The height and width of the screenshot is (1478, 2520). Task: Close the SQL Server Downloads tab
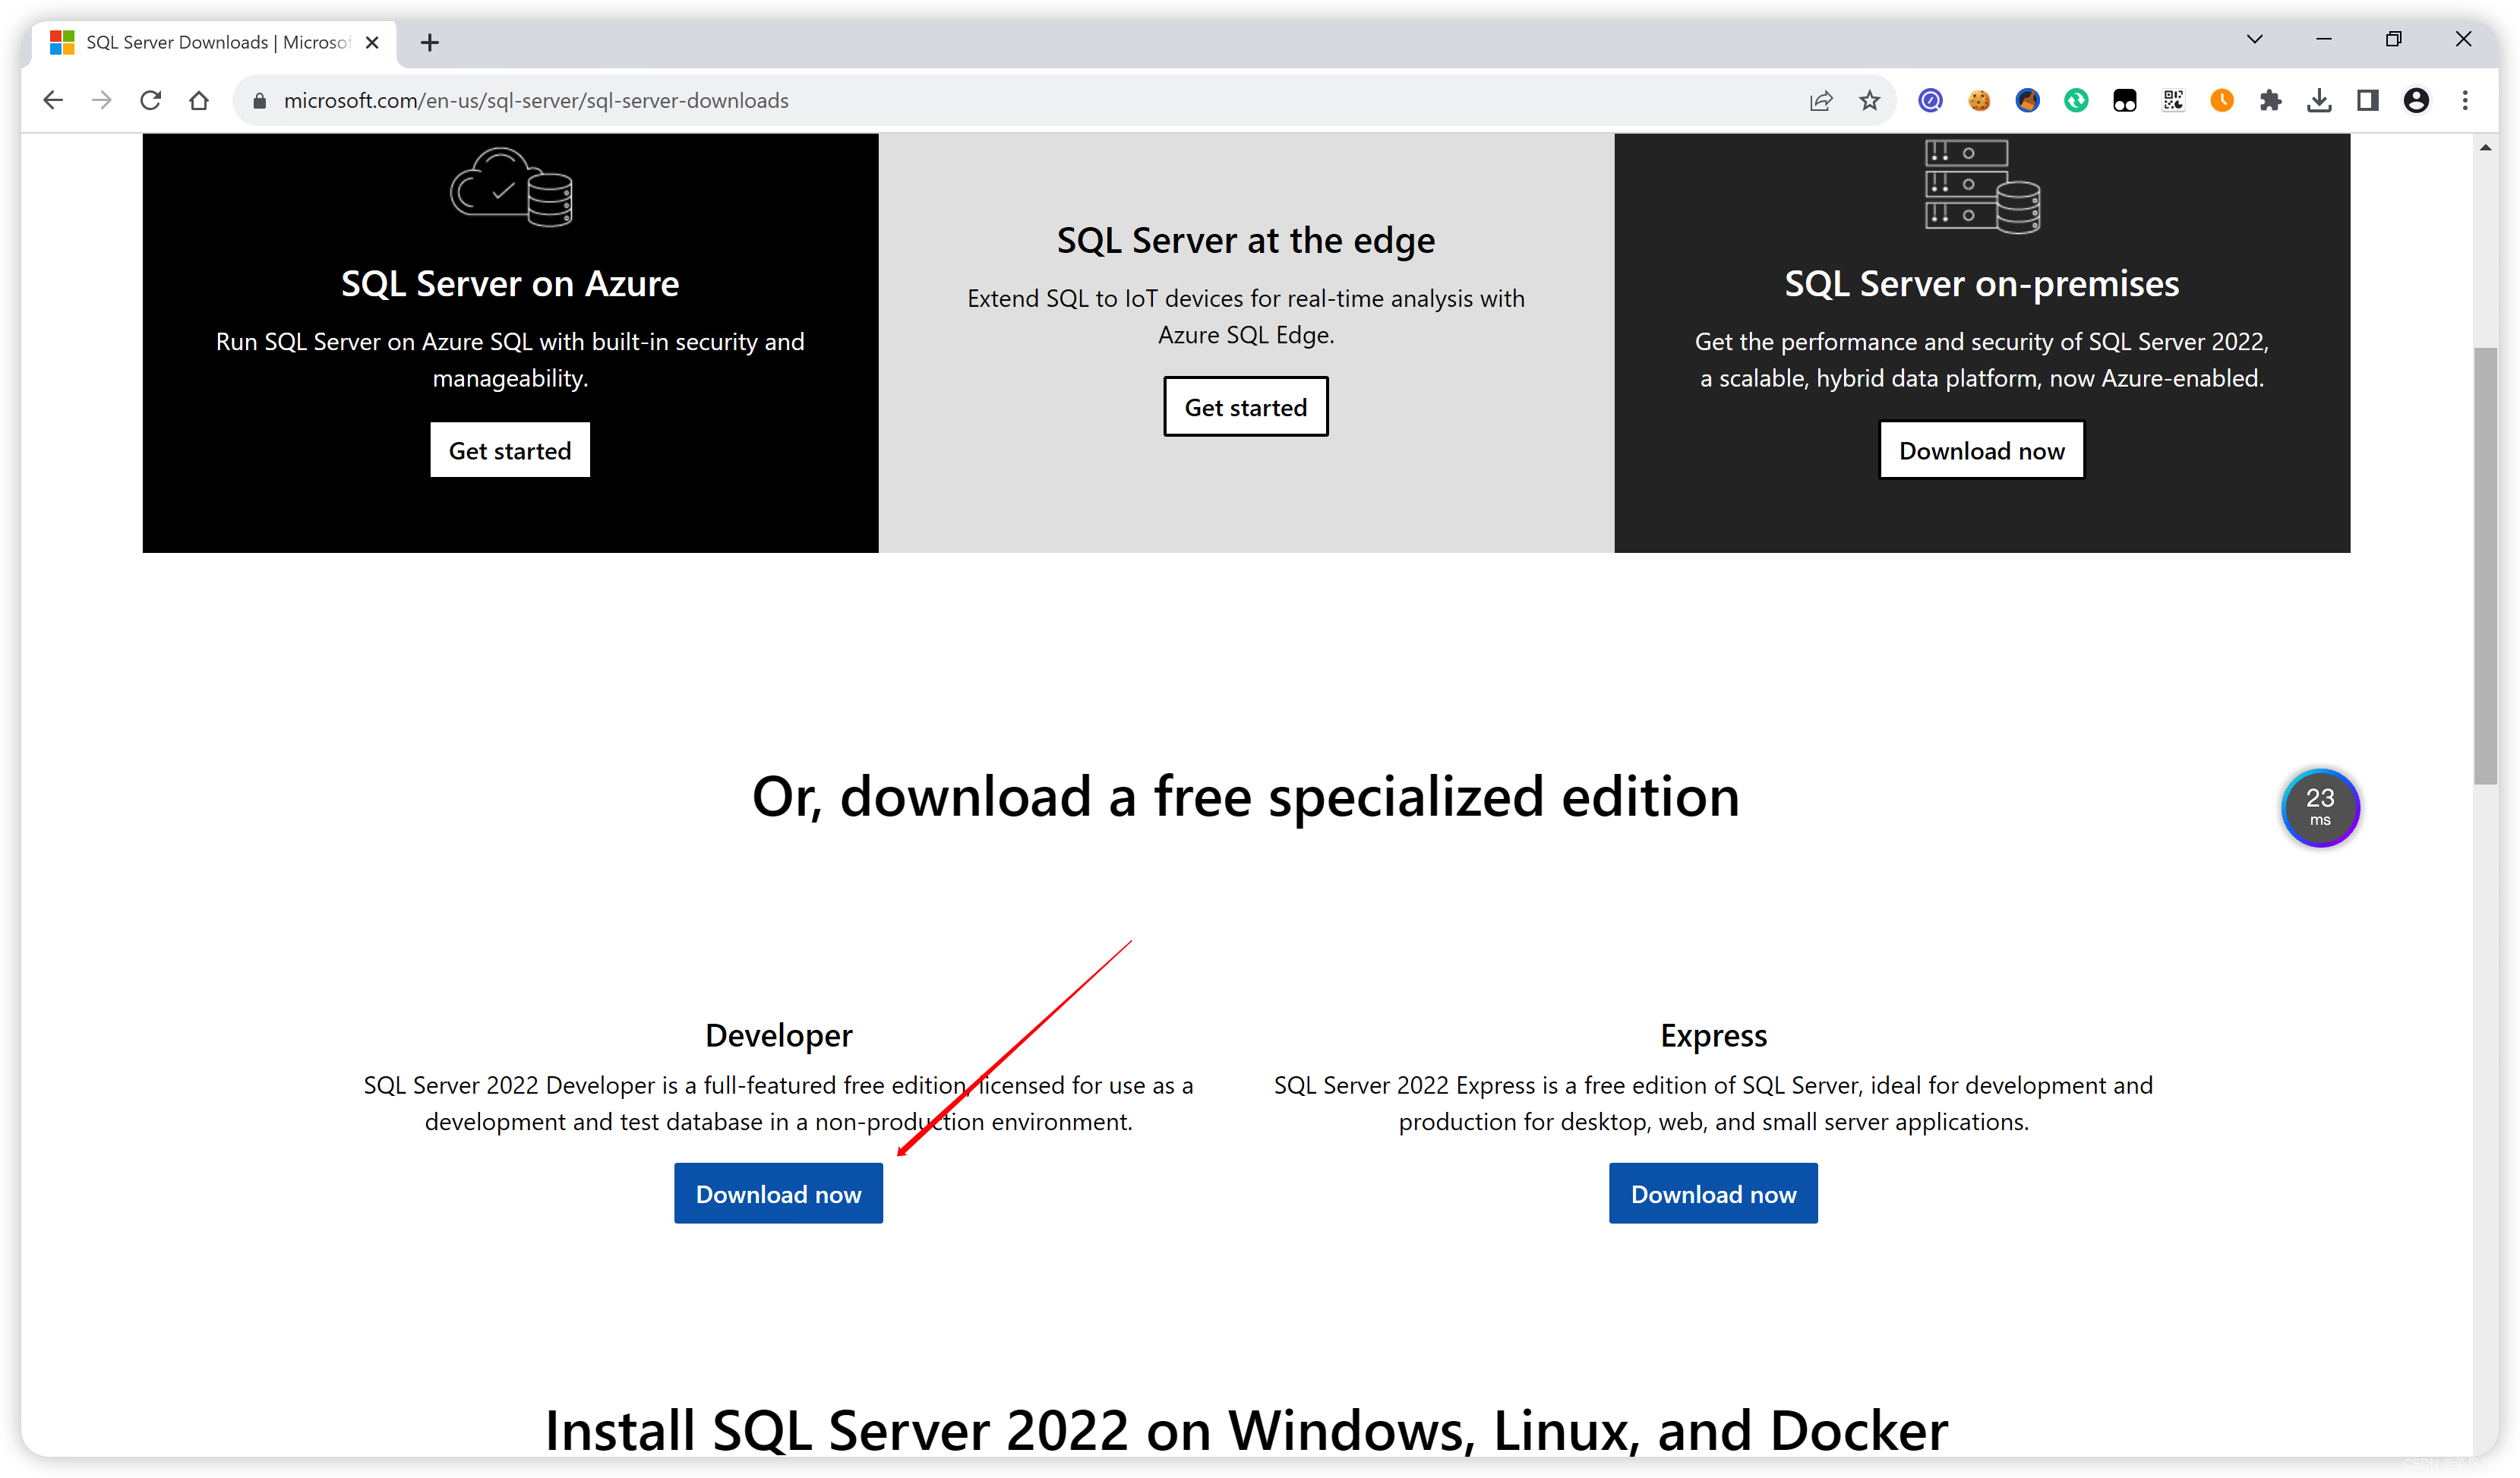coord(372,42)
